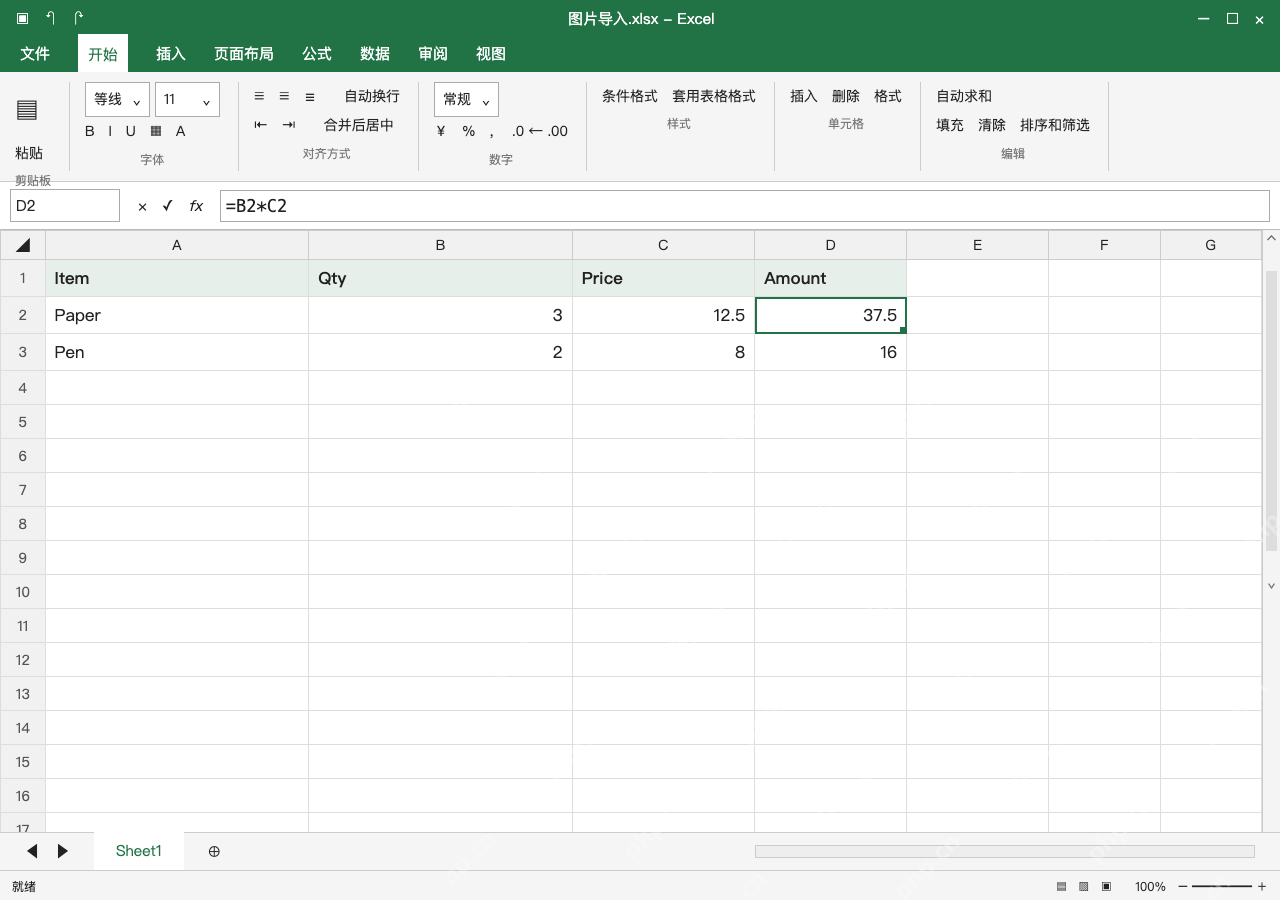The height and width of the screenshot is (900, 1280).
Task: Go to previous sheet using left arrow
Action: (x=32, y=851)
